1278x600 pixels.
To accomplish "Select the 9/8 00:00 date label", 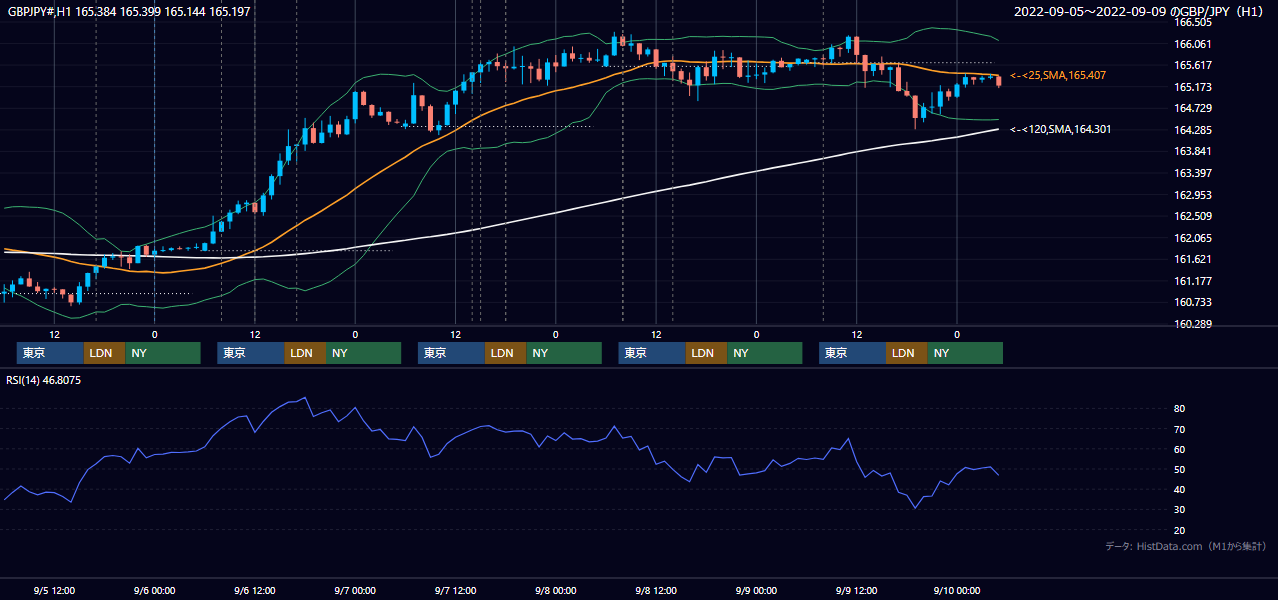I will pyautogui.click(x=555, y=590).
